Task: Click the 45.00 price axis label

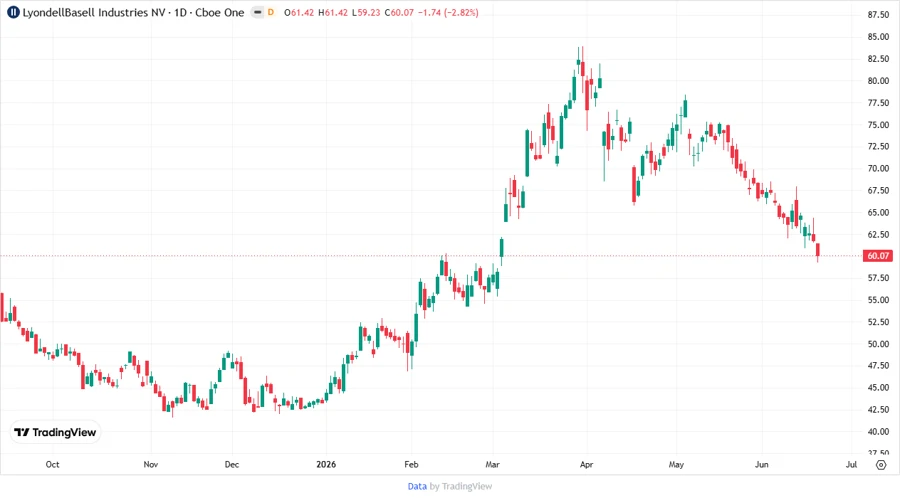Action: 878,388
